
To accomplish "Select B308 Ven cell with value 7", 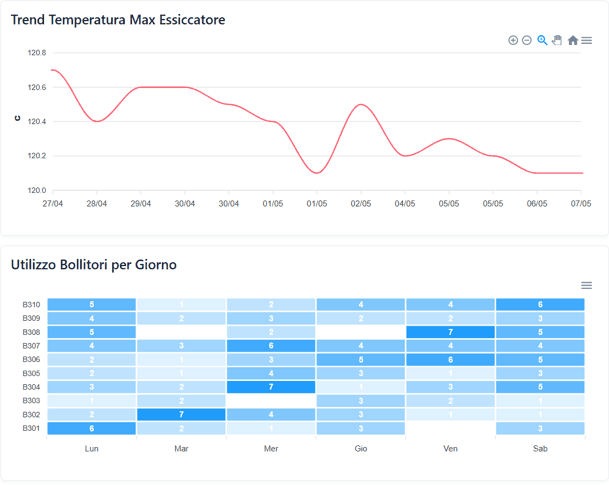I will coord(451,332).
